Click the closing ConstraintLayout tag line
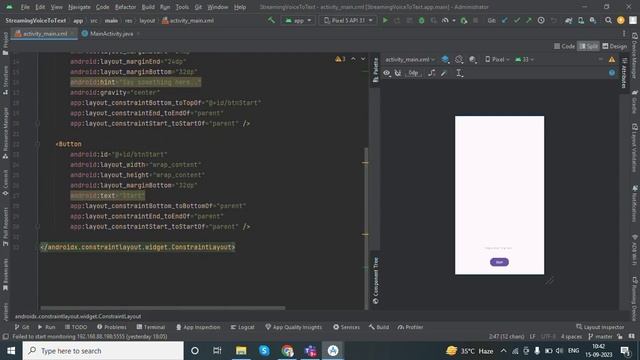The image size is (640, 360). [x=138, y=247]
